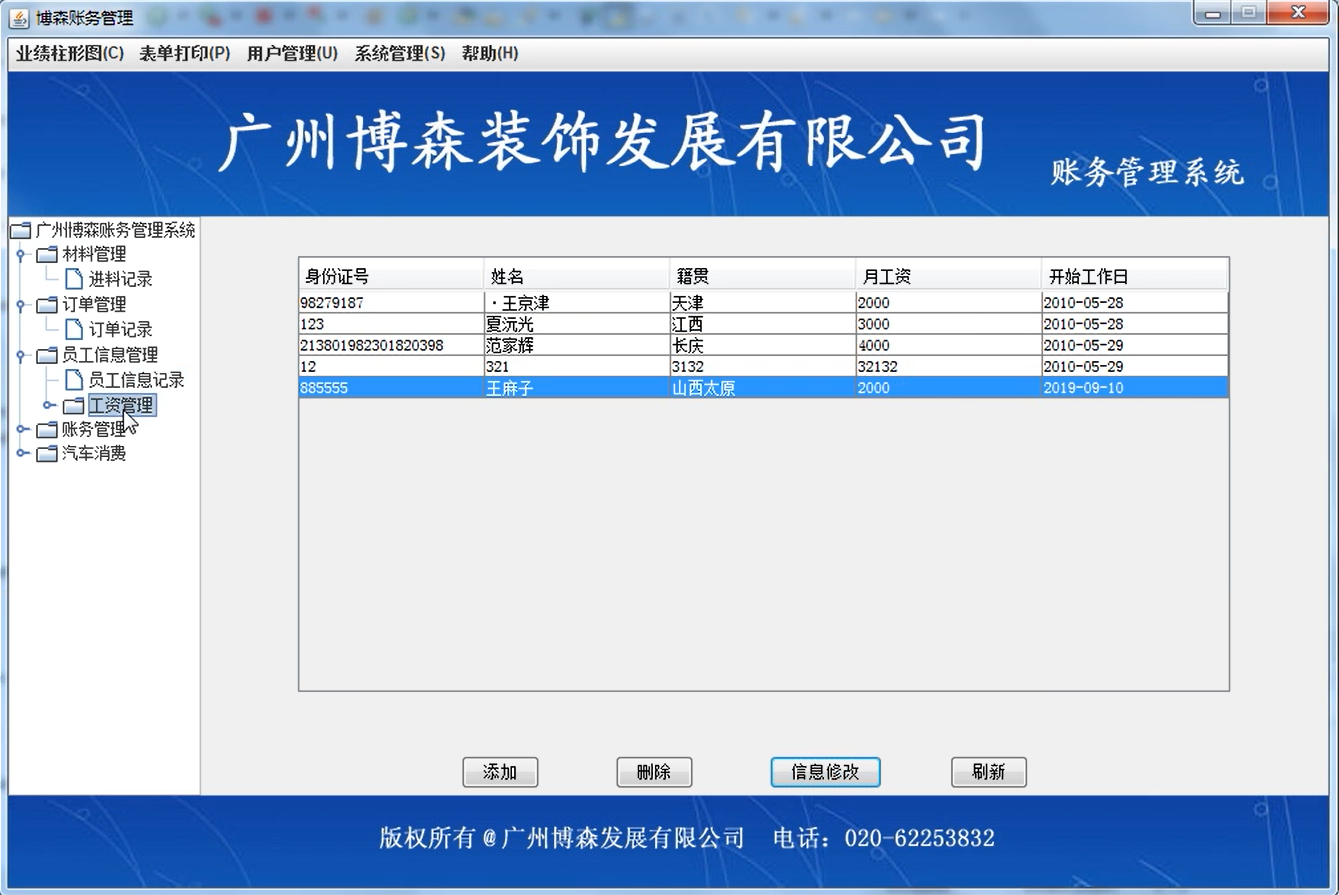Click the name cell 王麻子

click(577, 388)
